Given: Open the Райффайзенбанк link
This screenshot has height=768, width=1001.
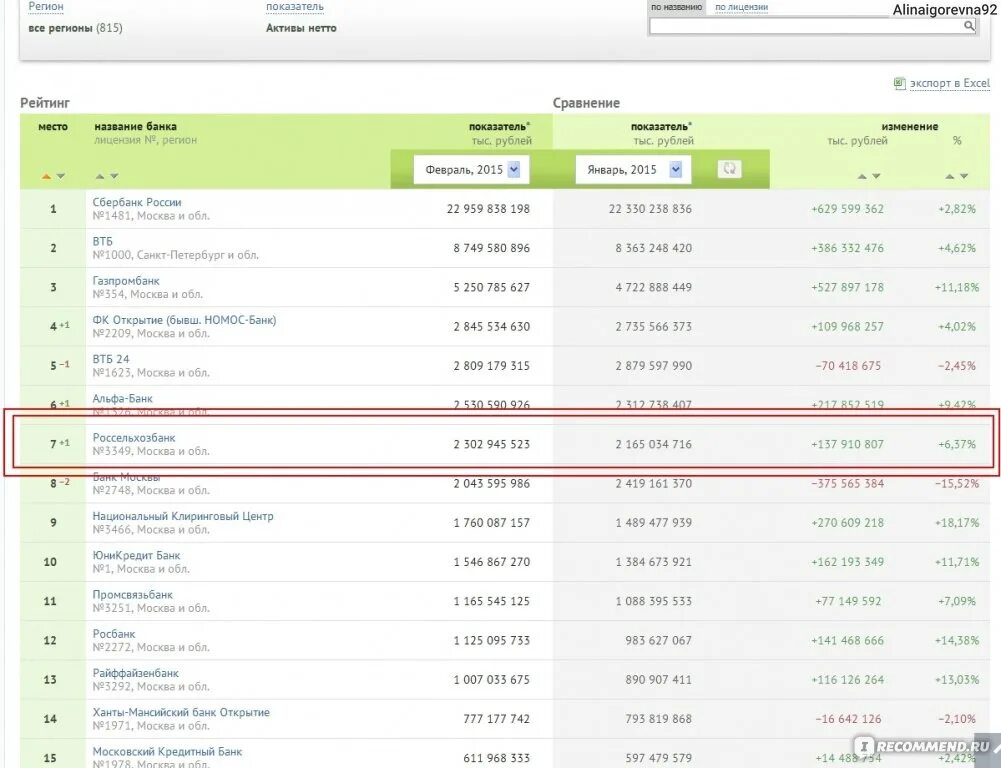Looking at the screenshot, I should (x=136, y=673).
